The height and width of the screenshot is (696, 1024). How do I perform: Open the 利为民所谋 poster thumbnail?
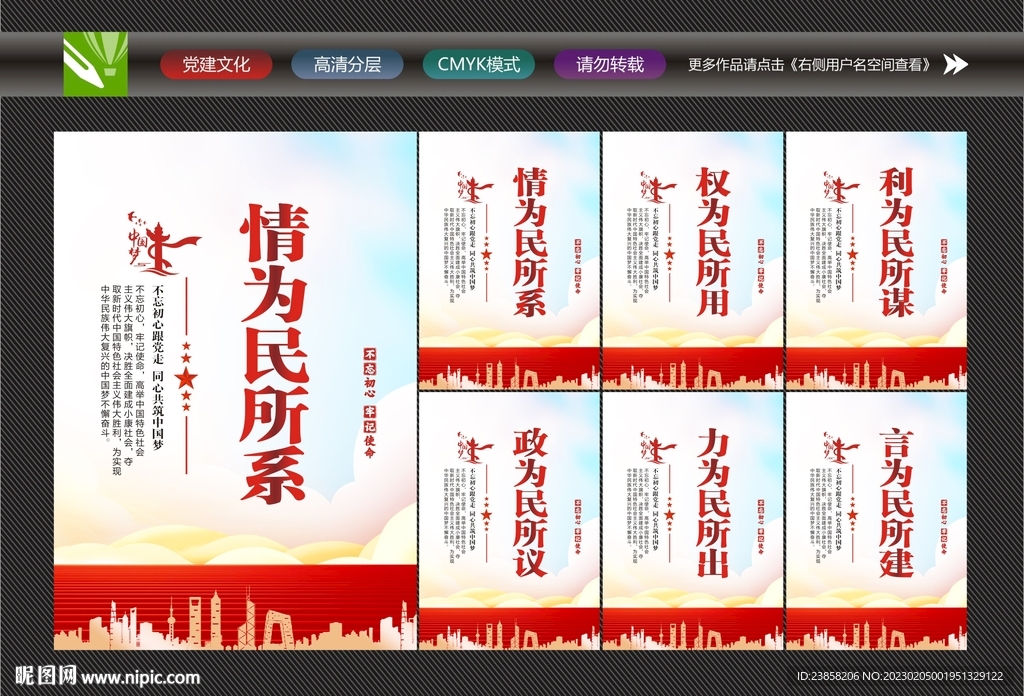point(876,261)
